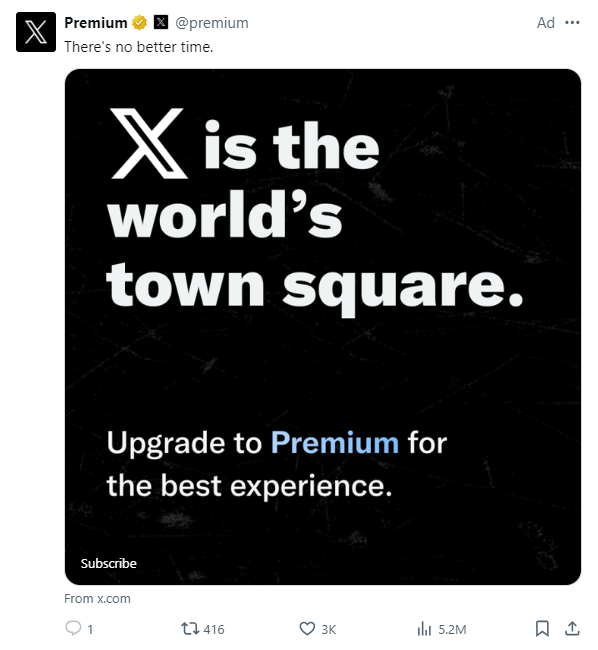Share the post with the upload arrow icon
Image resolution: width=598 pixels, height=650 pixels.
tap(572, 628)
